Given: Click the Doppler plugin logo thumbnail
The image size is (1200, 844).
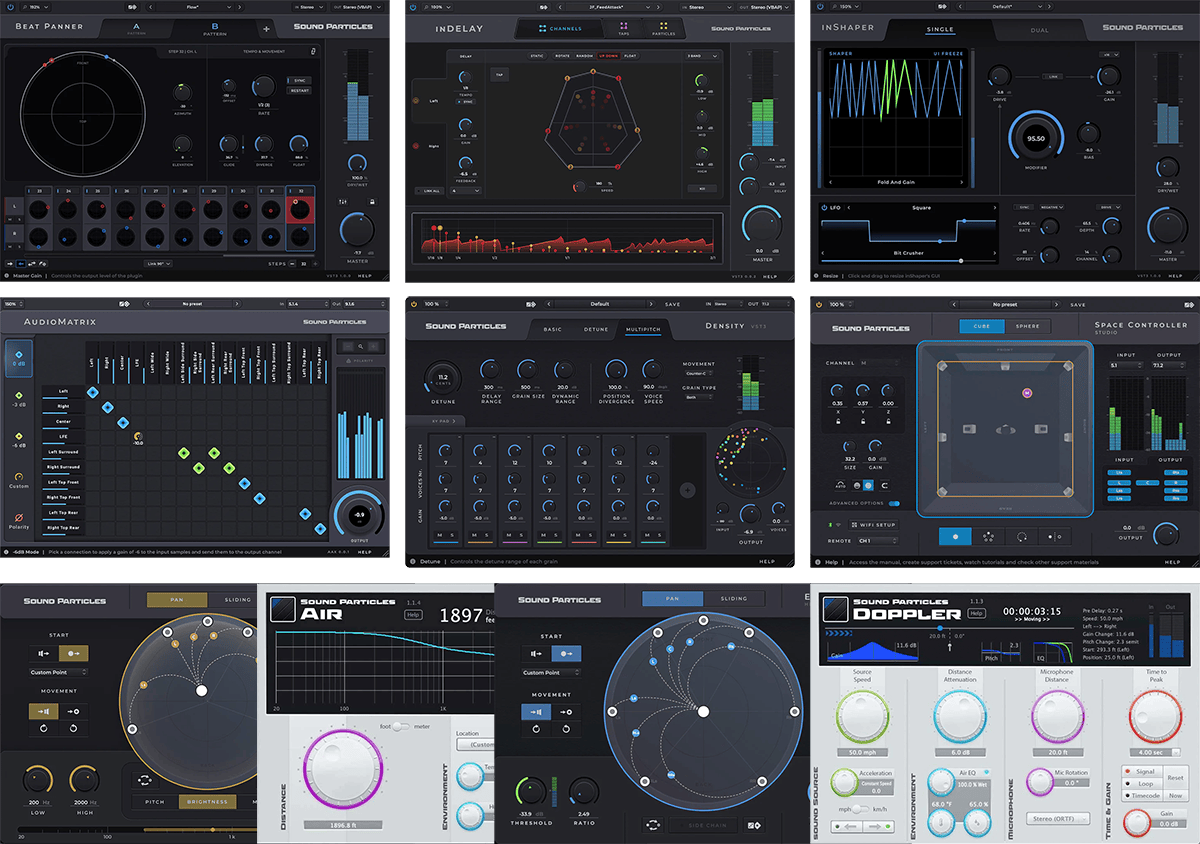Looking at the screenshot, I should pos(835,610).
